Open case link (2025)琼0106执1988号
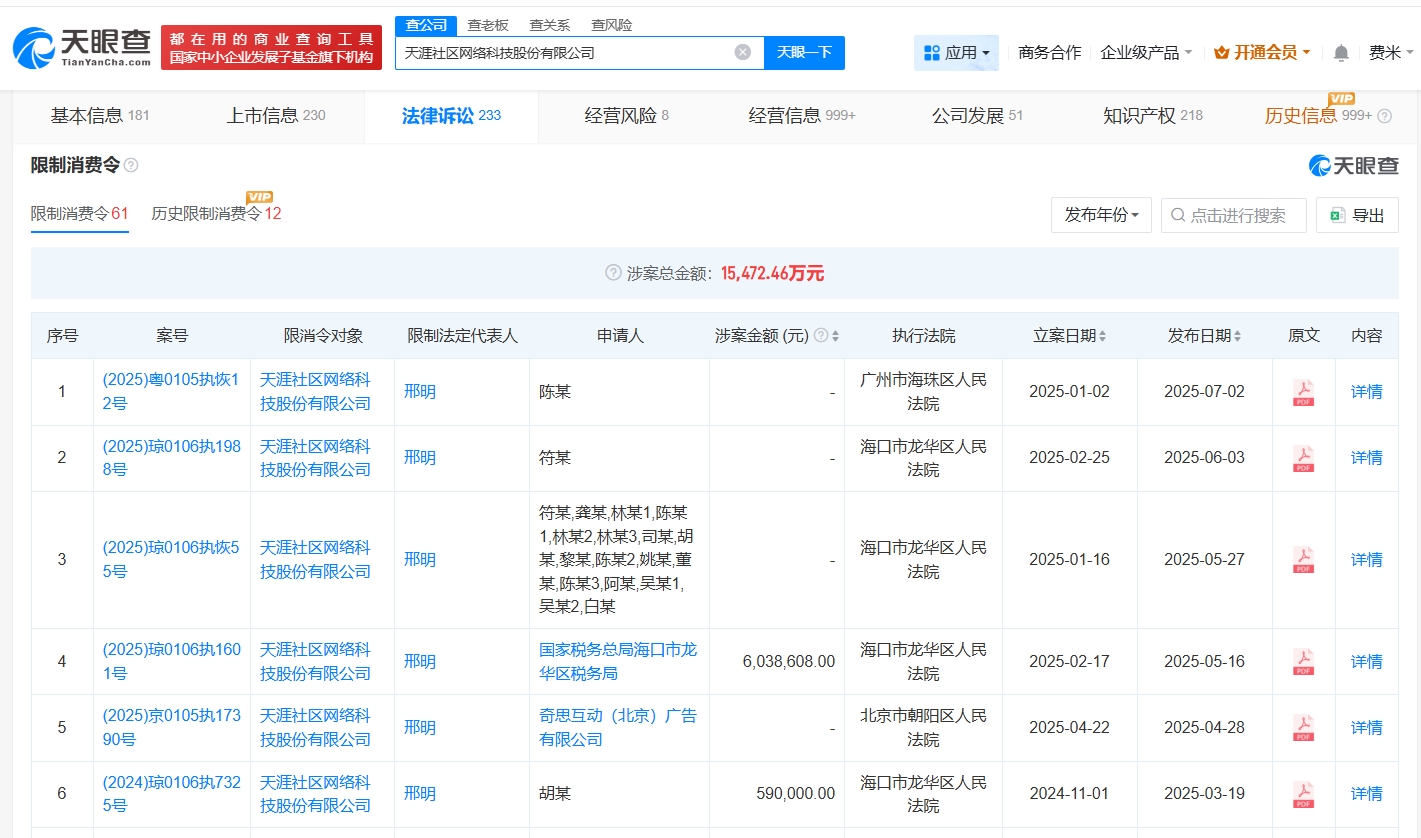Screen dimensions: 1421x838 pos(171,458)
